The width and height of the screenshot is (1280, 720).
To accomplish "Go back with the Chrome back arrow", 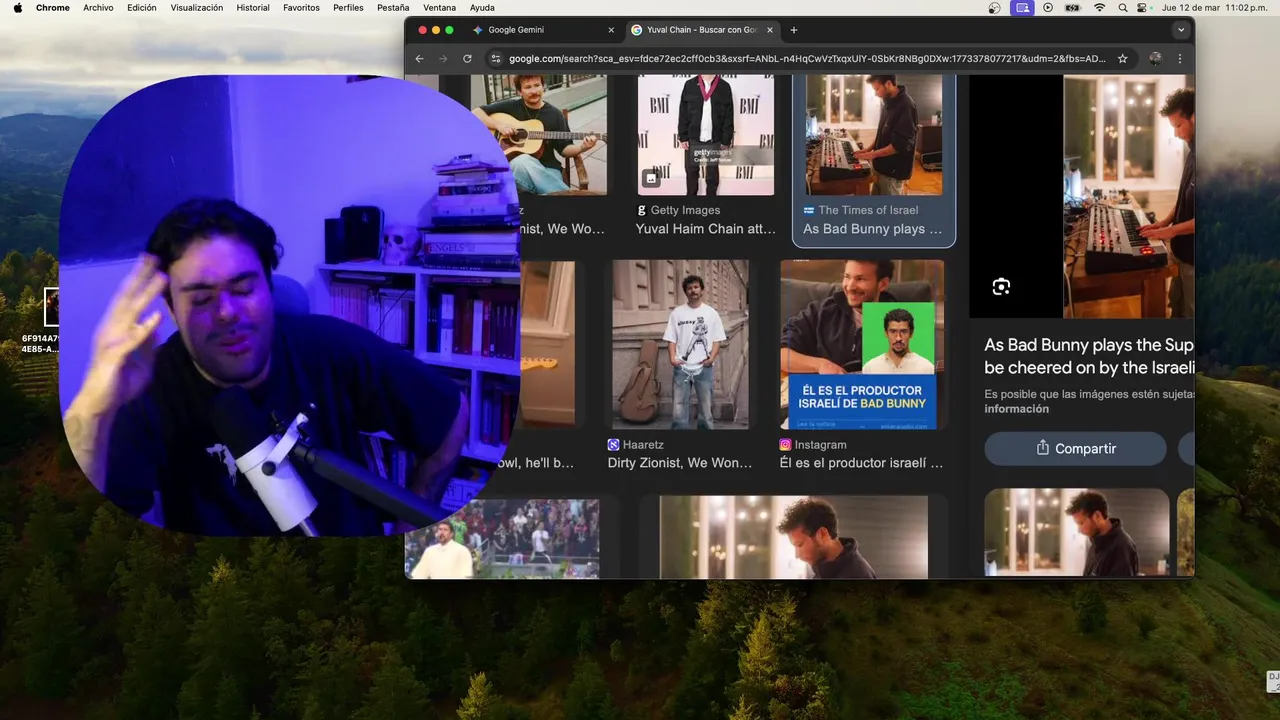I will tap(420, 59).
